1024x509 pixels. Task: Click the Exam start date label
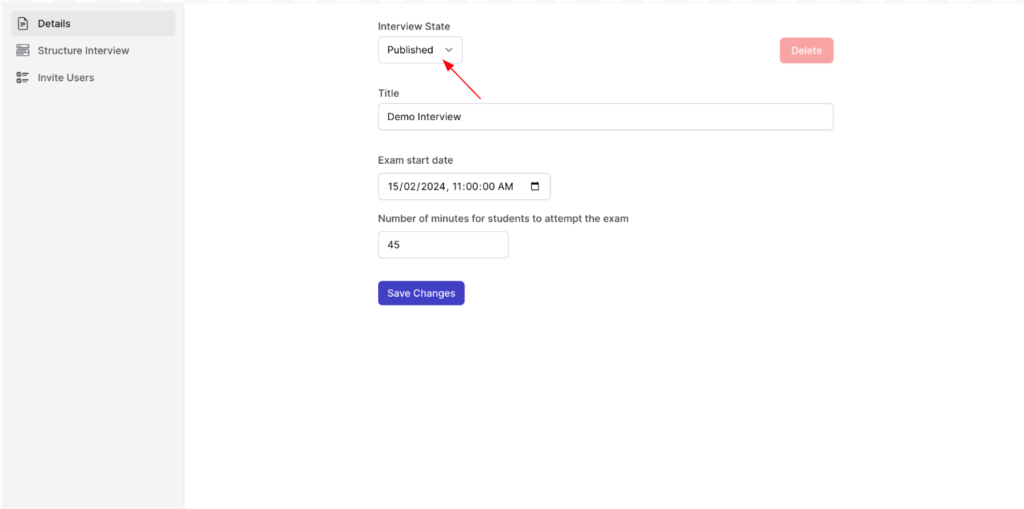pos(415,160)
